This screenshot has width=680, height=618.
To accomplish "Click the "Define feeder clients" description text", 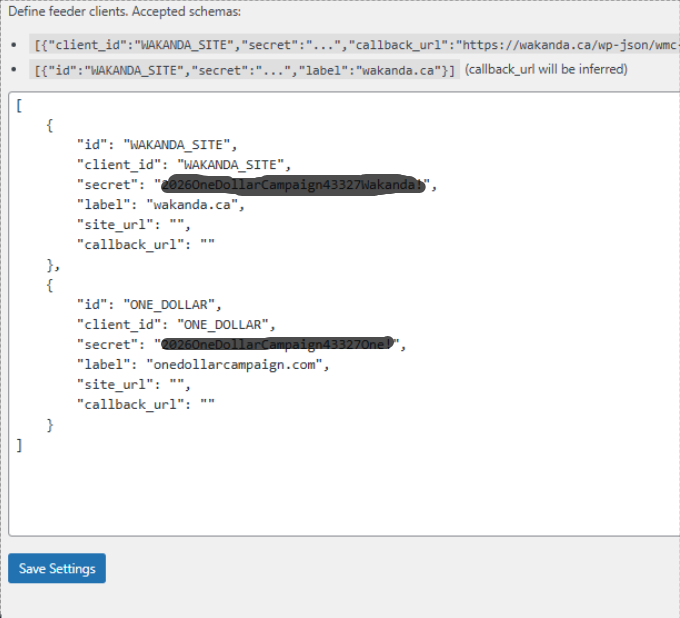I will pos(118,12).
